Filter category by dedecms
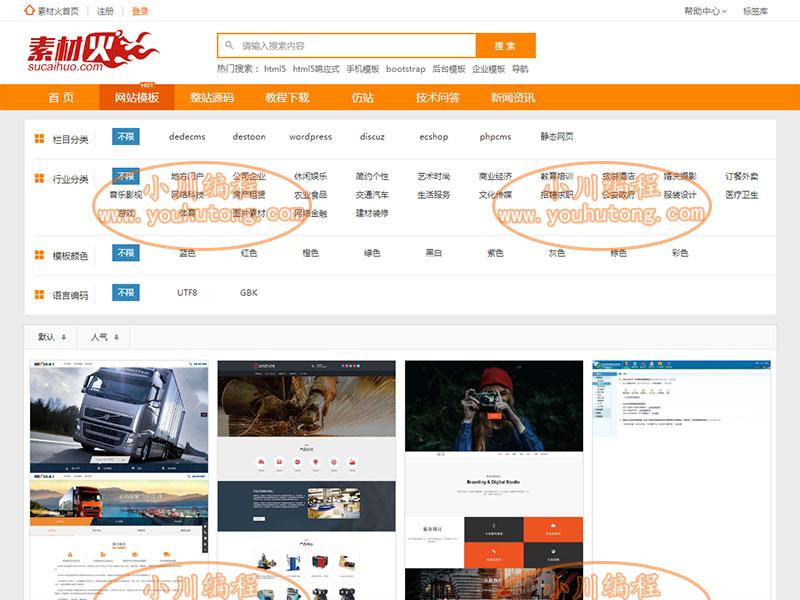This screenshot has width=800, height=600. [x=187, y=137]
